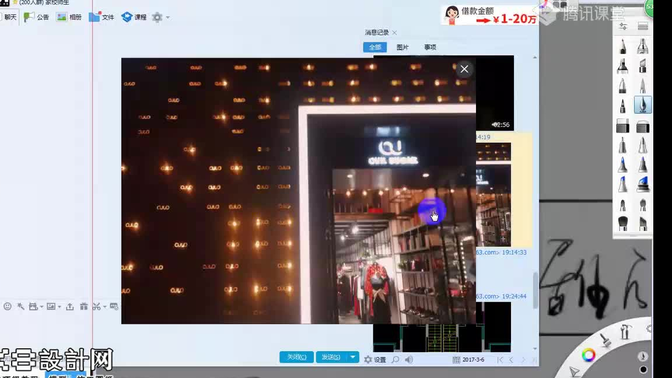Select the blue flat brush in eighth row right

(x=642, y=184)
